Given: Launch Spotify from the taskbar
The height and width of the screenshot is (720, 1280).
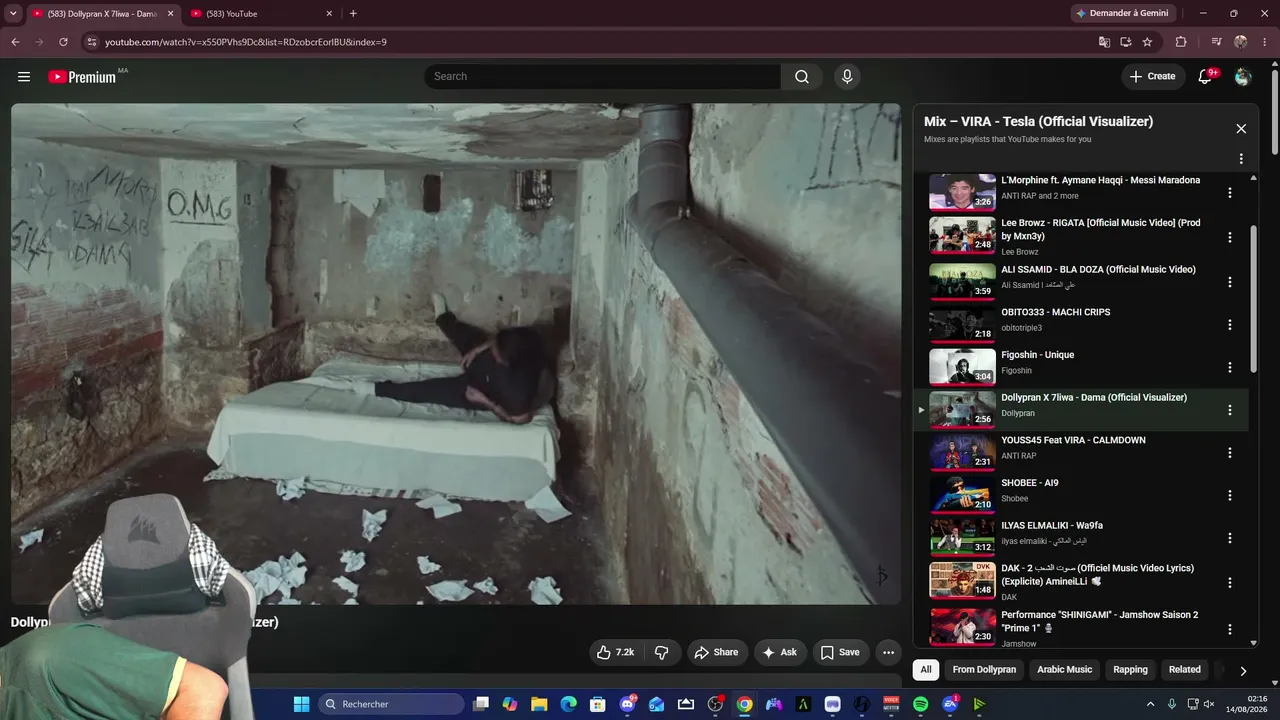Looking at the screenshot, I should pyautogui.click(x=920, y=704).
